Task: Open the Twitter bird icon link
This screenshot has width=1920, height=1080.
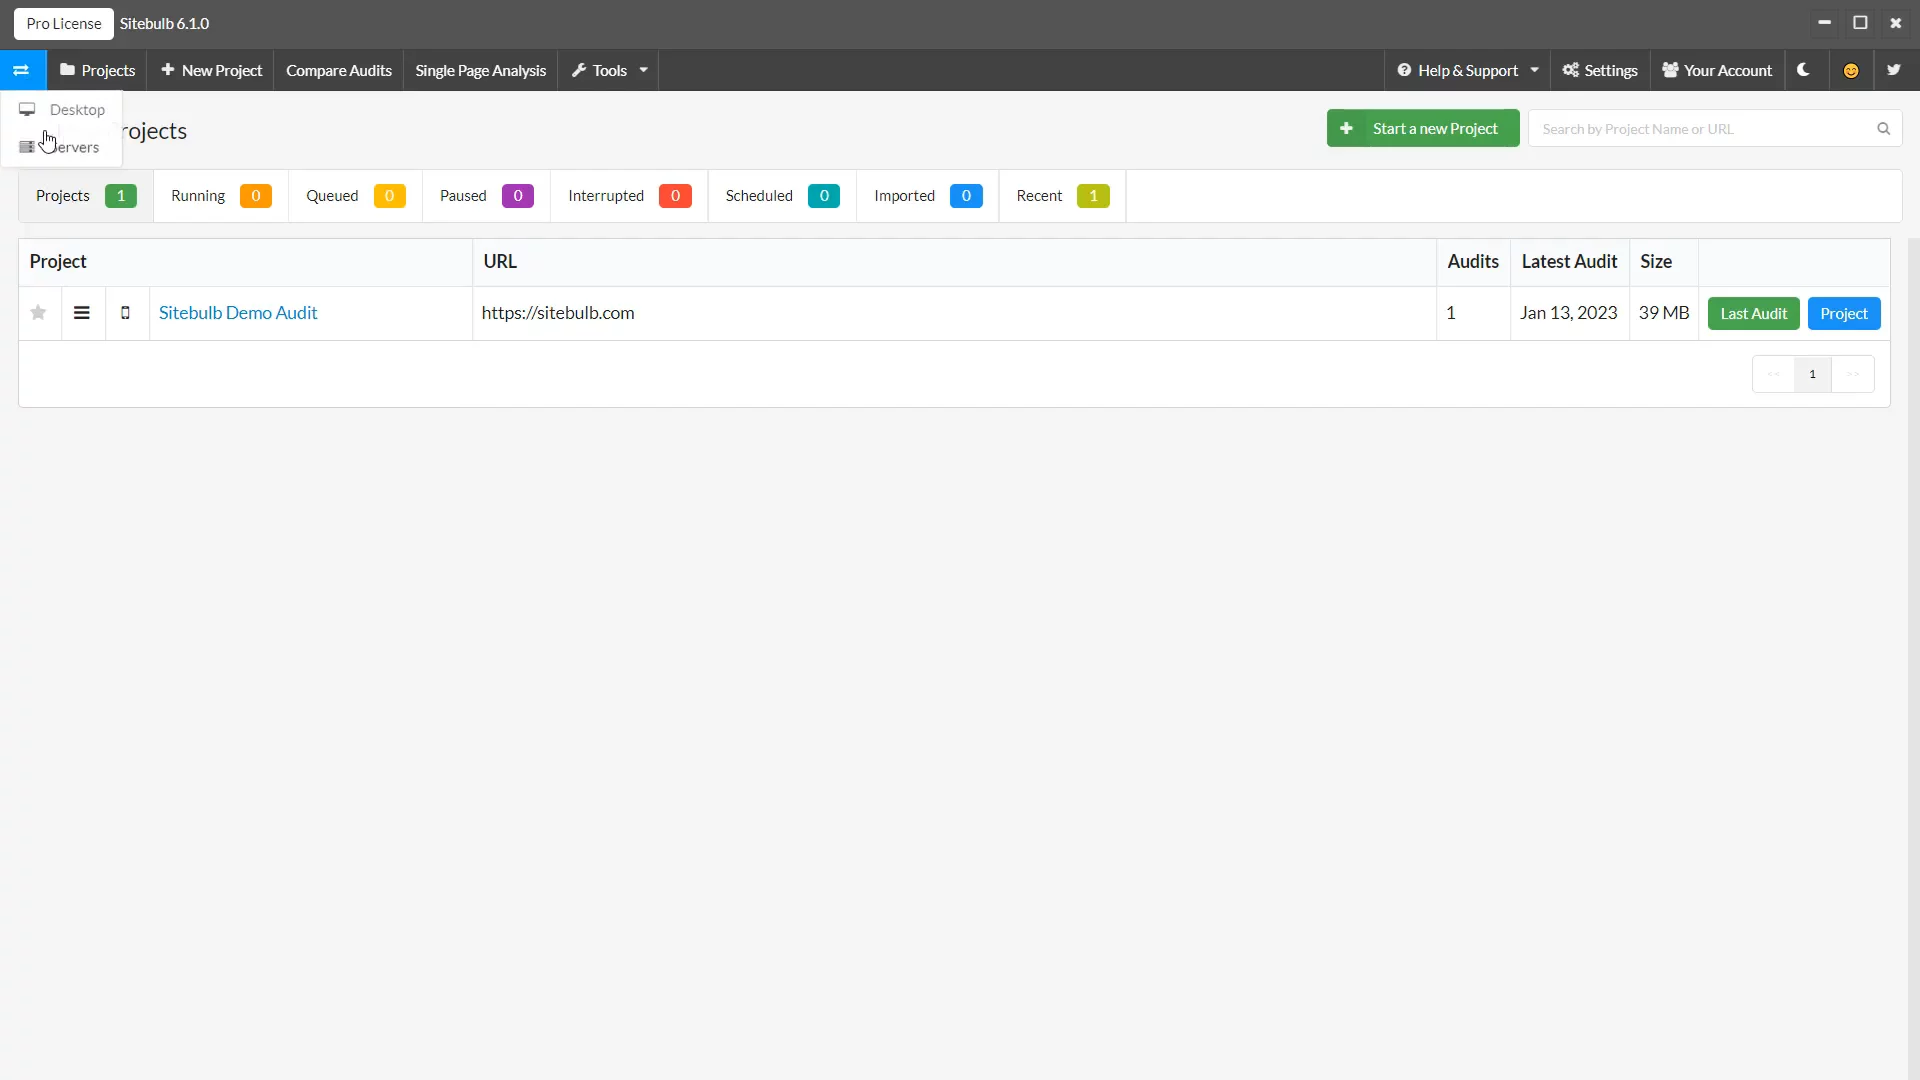Action: click(x=1893, y=70)
